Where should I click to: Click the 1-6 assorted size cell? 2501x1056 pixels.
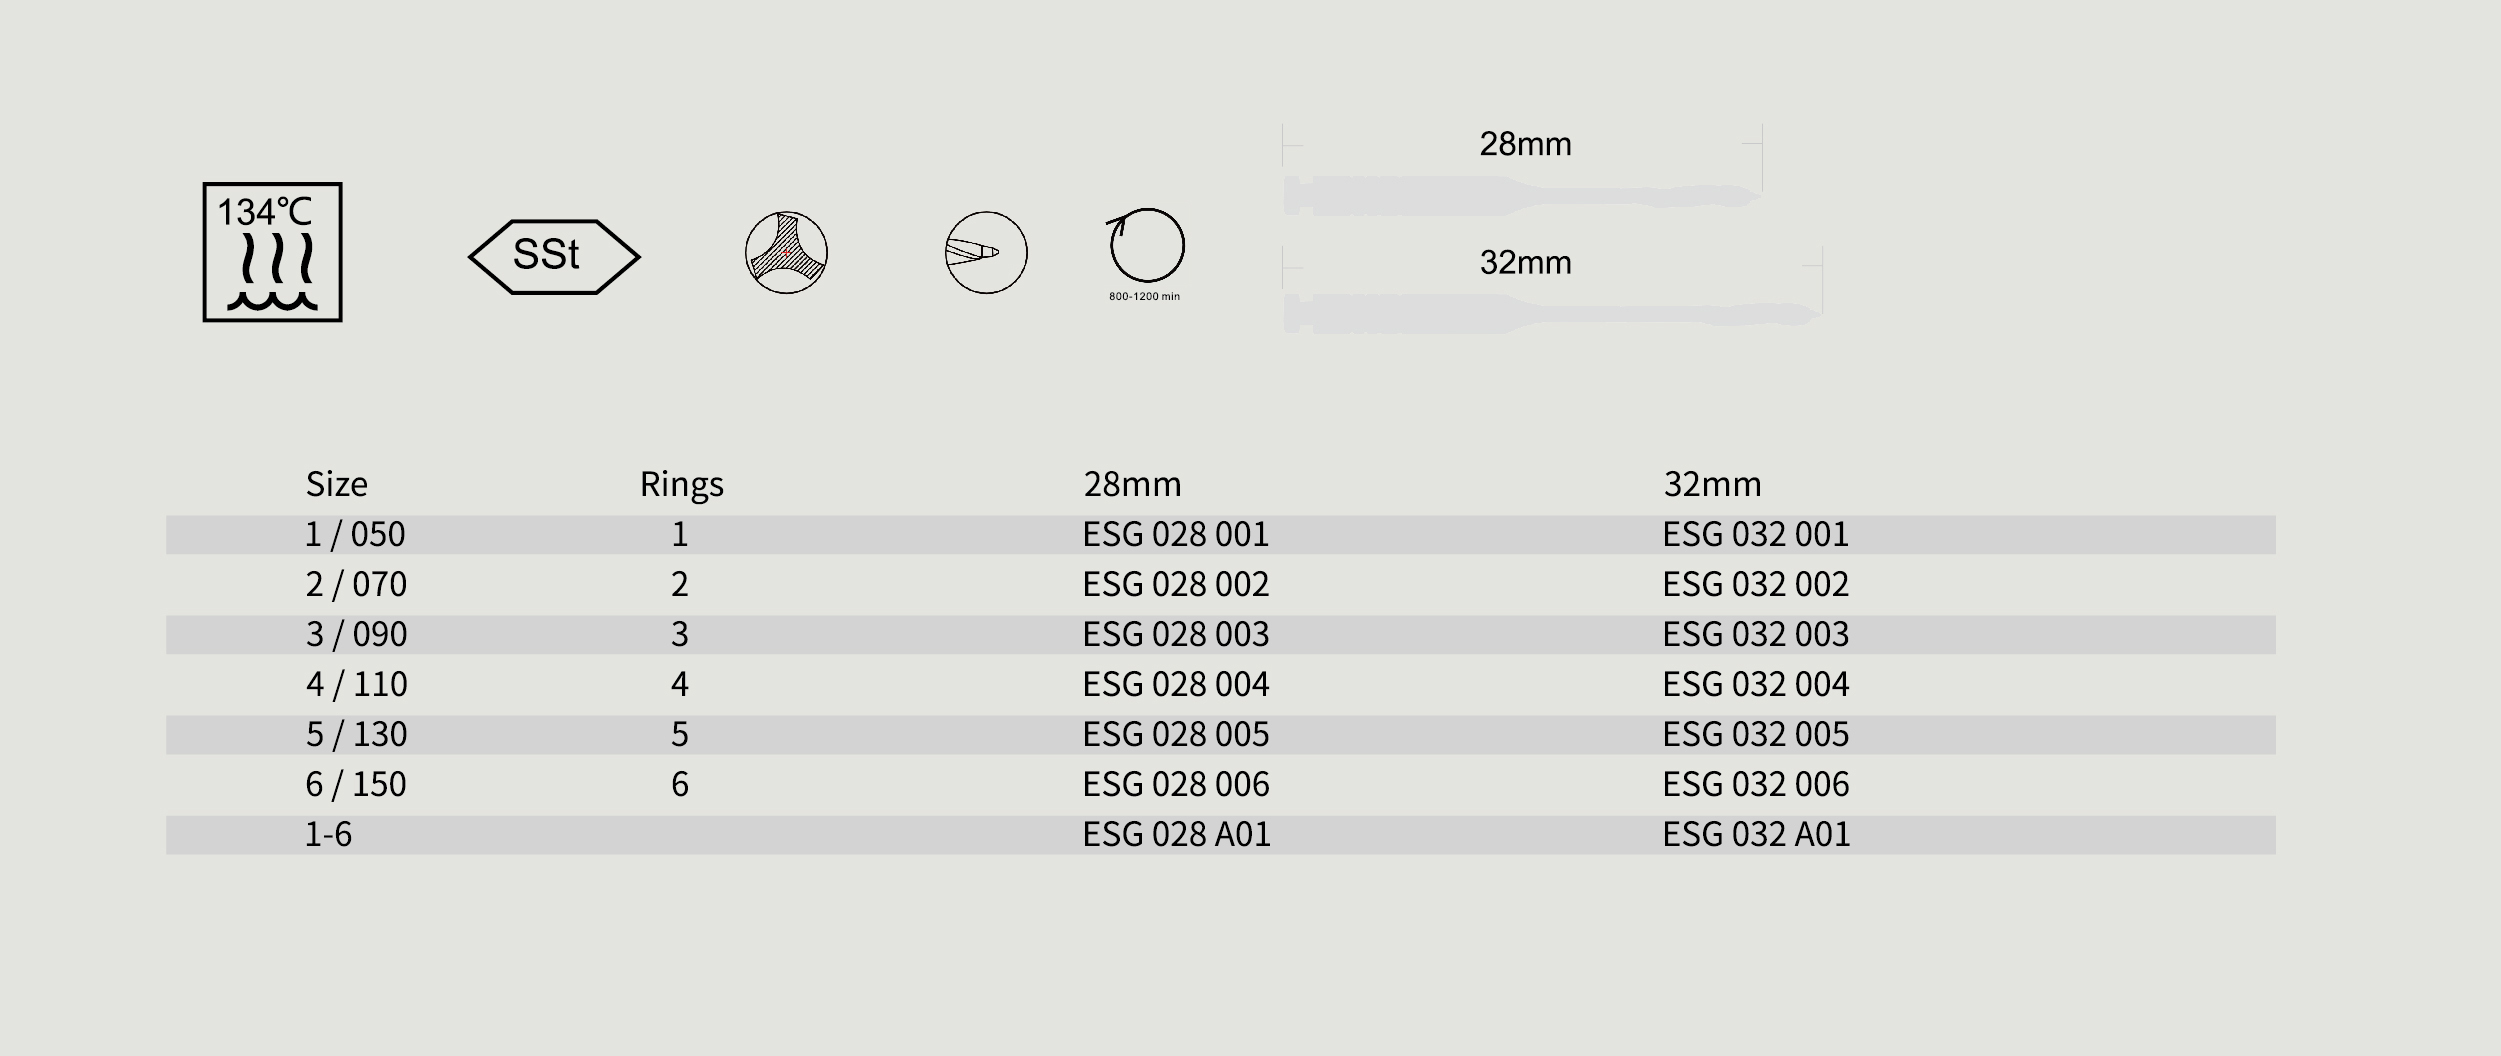328,834
